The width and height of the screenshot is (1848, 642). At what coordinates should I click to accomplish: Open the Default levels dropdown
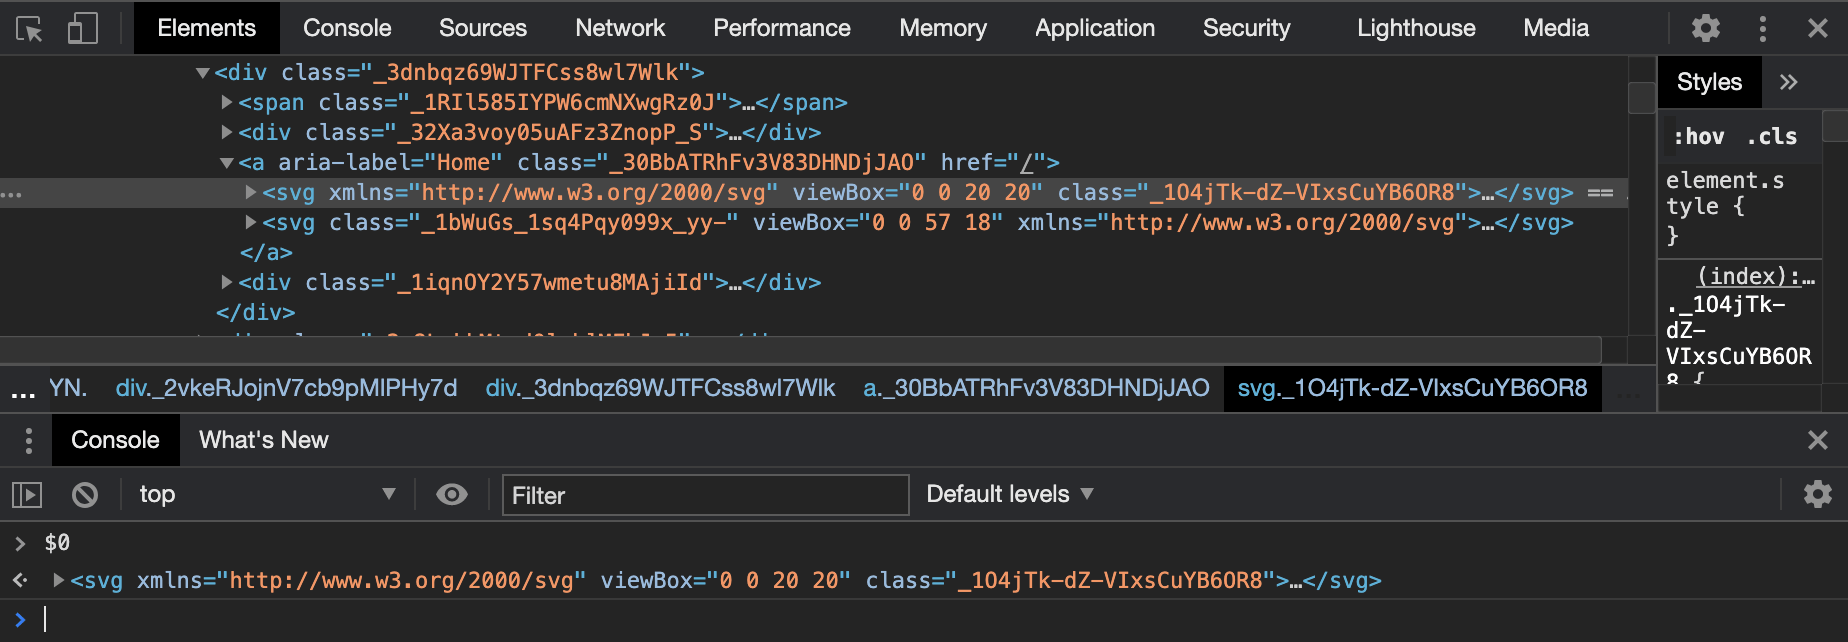click(1010, 494)
